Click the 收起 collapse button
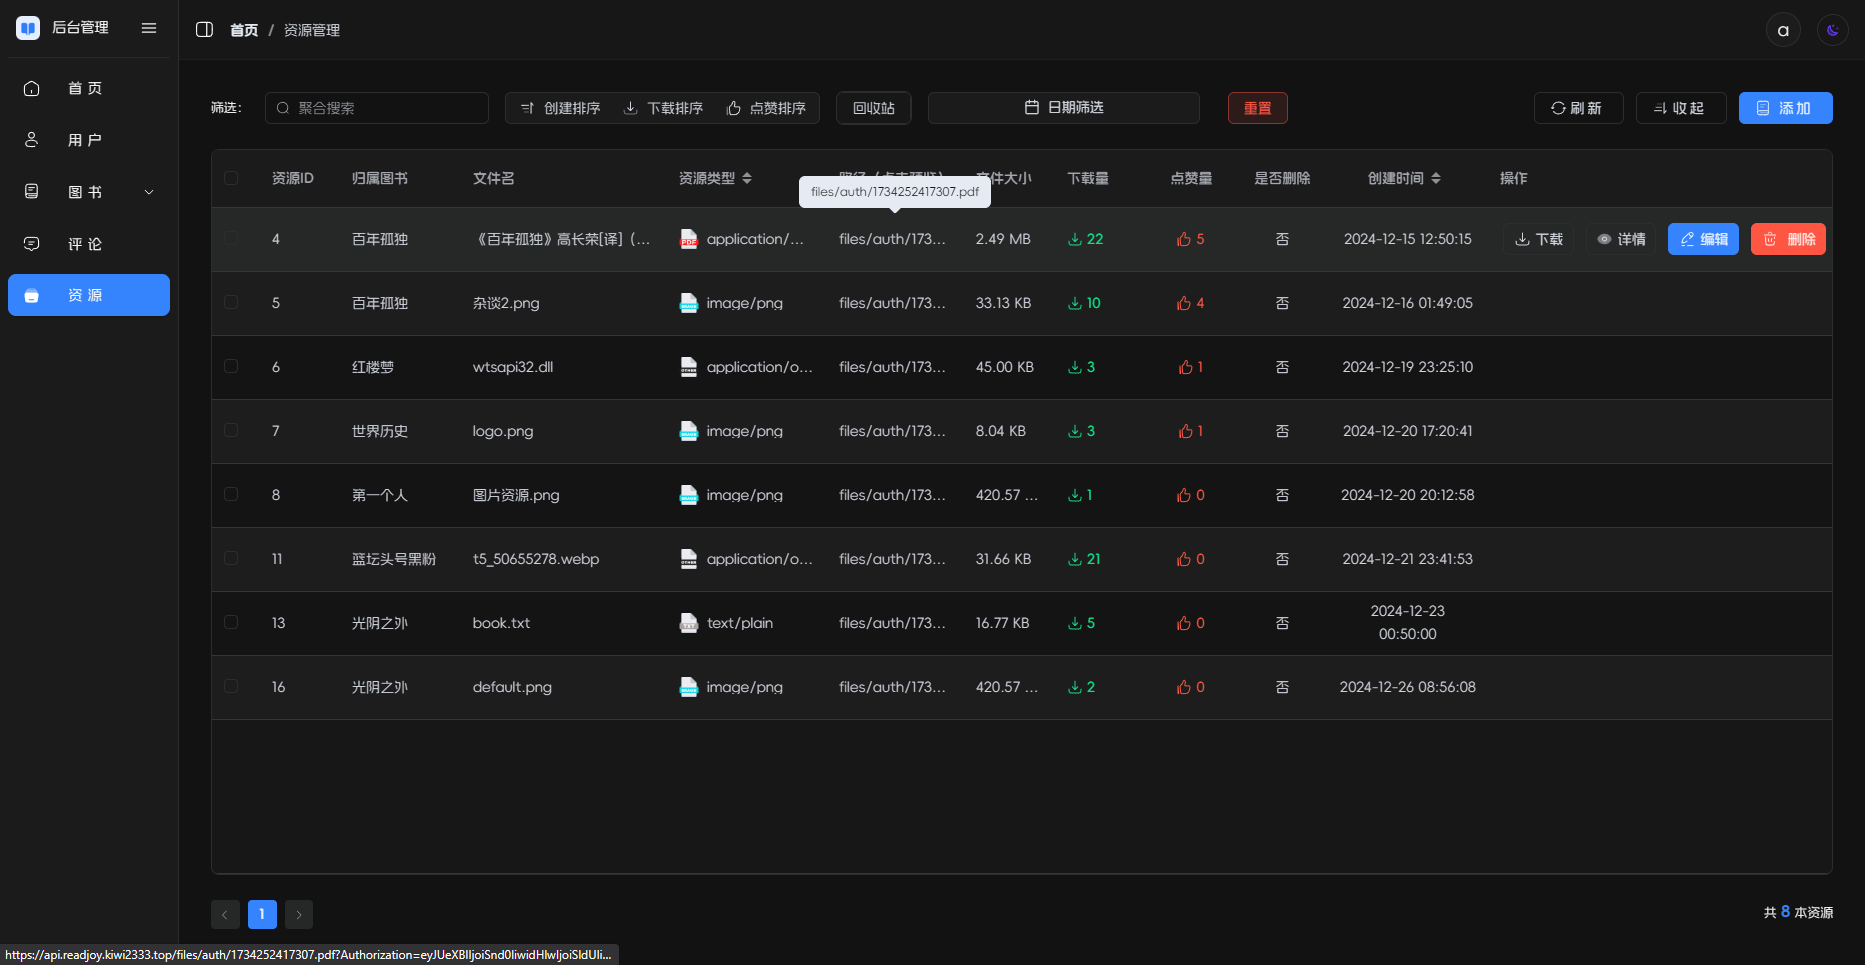The image size is (1865, 965). click(x=1681, y=108)
